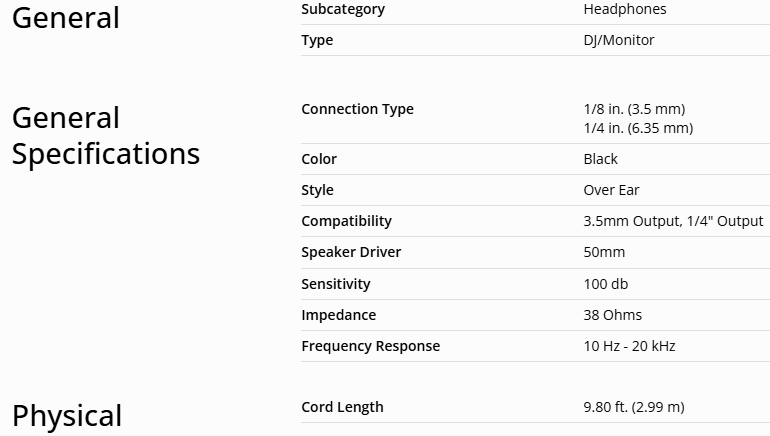Click the Black color value
The image size is (770, 436).
tap(601, 159)
